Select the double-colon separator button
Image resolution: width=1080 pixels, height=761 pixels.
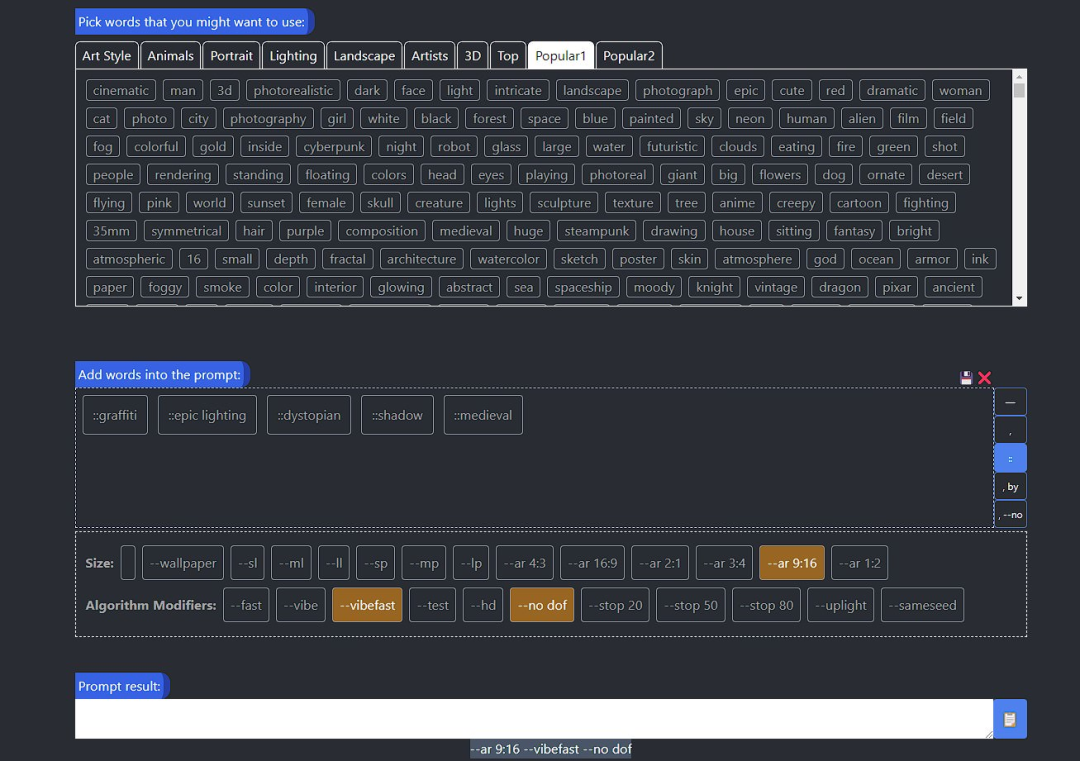tap(1010, 458)
